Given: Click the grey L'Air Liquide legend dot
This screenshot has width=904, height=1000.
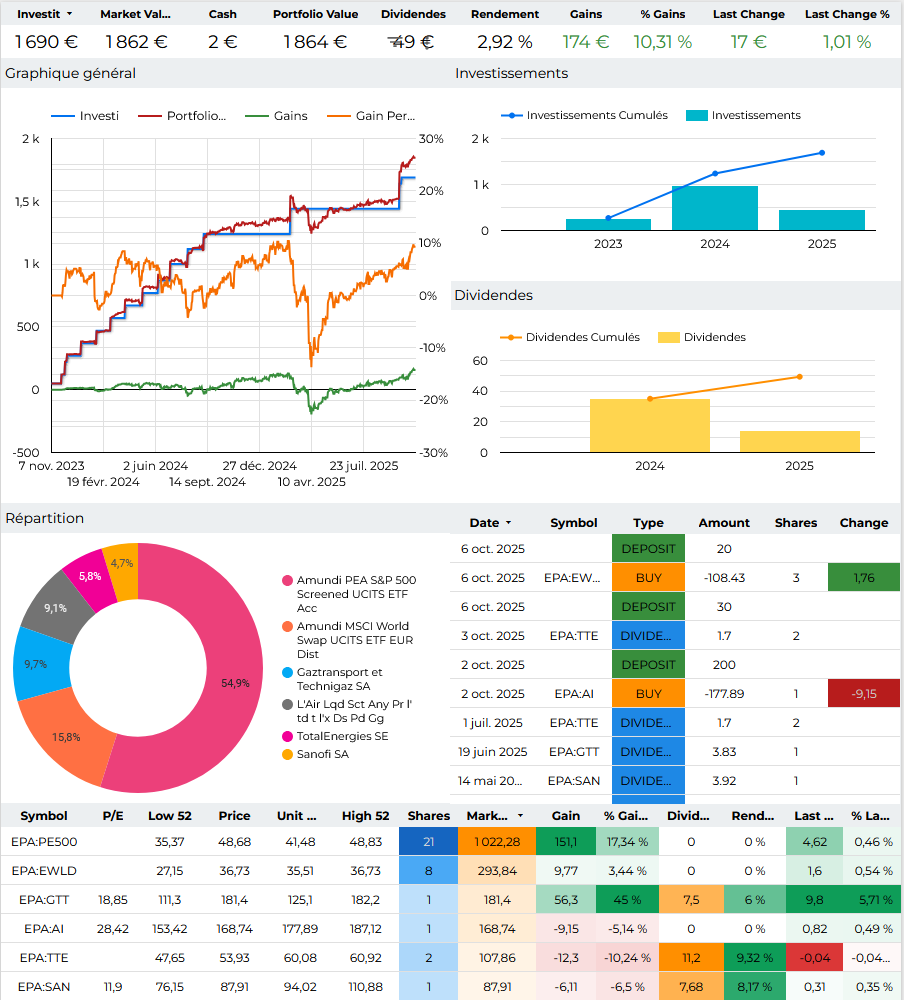Looking at the screenshot, I should (x=288, y=705).
